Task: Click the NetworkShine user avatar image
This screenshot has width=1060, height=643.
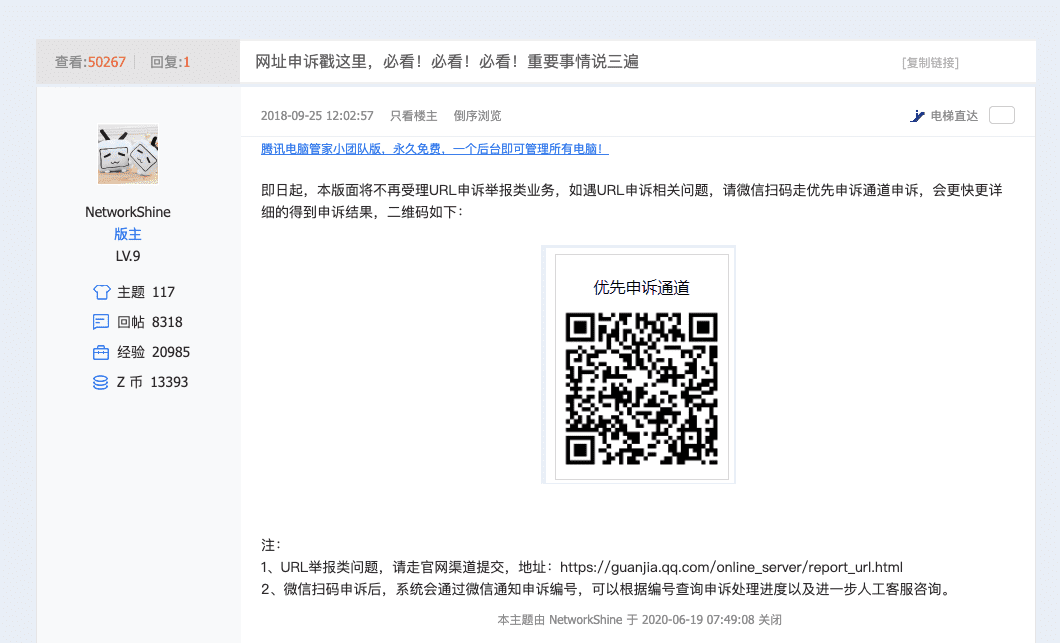Action: [128, 154]
